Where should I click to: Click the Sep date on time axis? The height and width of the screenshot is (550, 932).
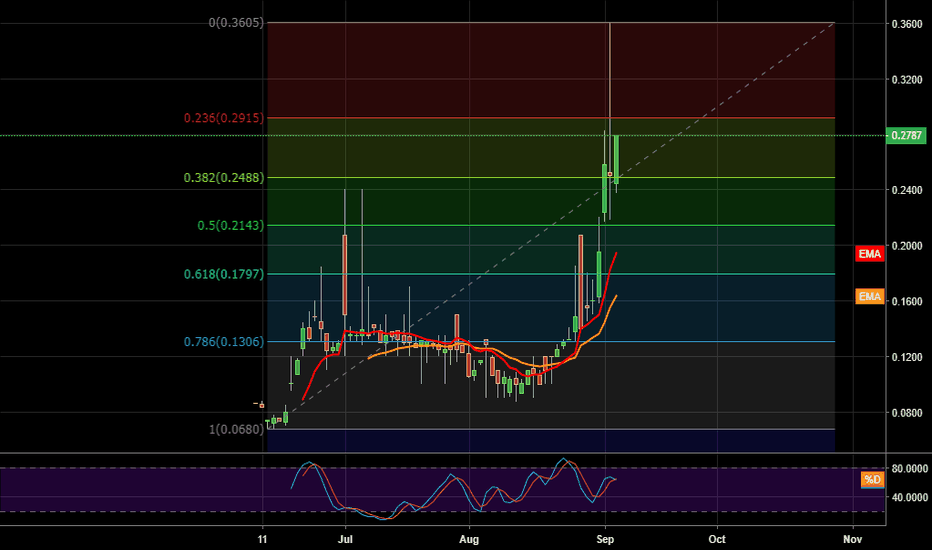pos(605,539)
